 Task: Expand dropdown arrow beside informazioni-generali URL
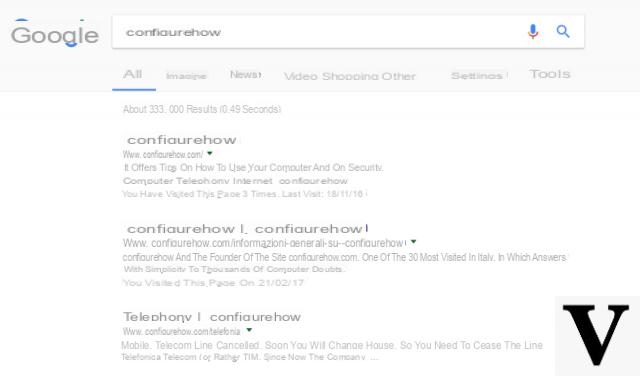tap(413, 242)
